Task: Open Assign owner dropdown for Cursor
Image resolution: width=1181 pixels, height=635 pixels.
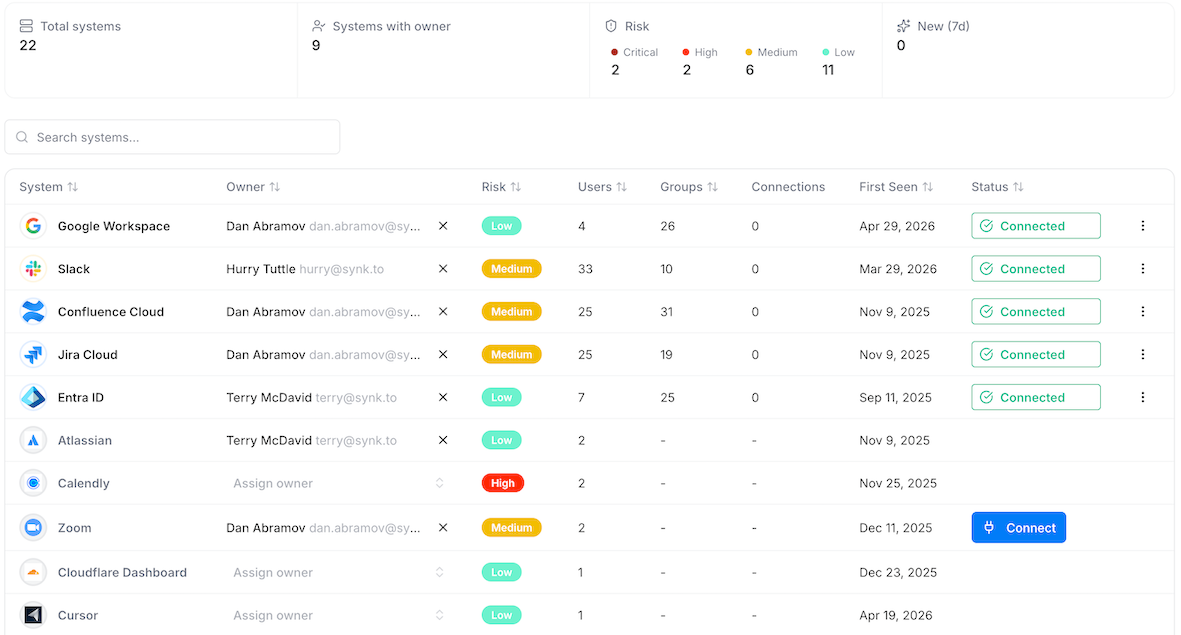Action: (x=337, y=615)
